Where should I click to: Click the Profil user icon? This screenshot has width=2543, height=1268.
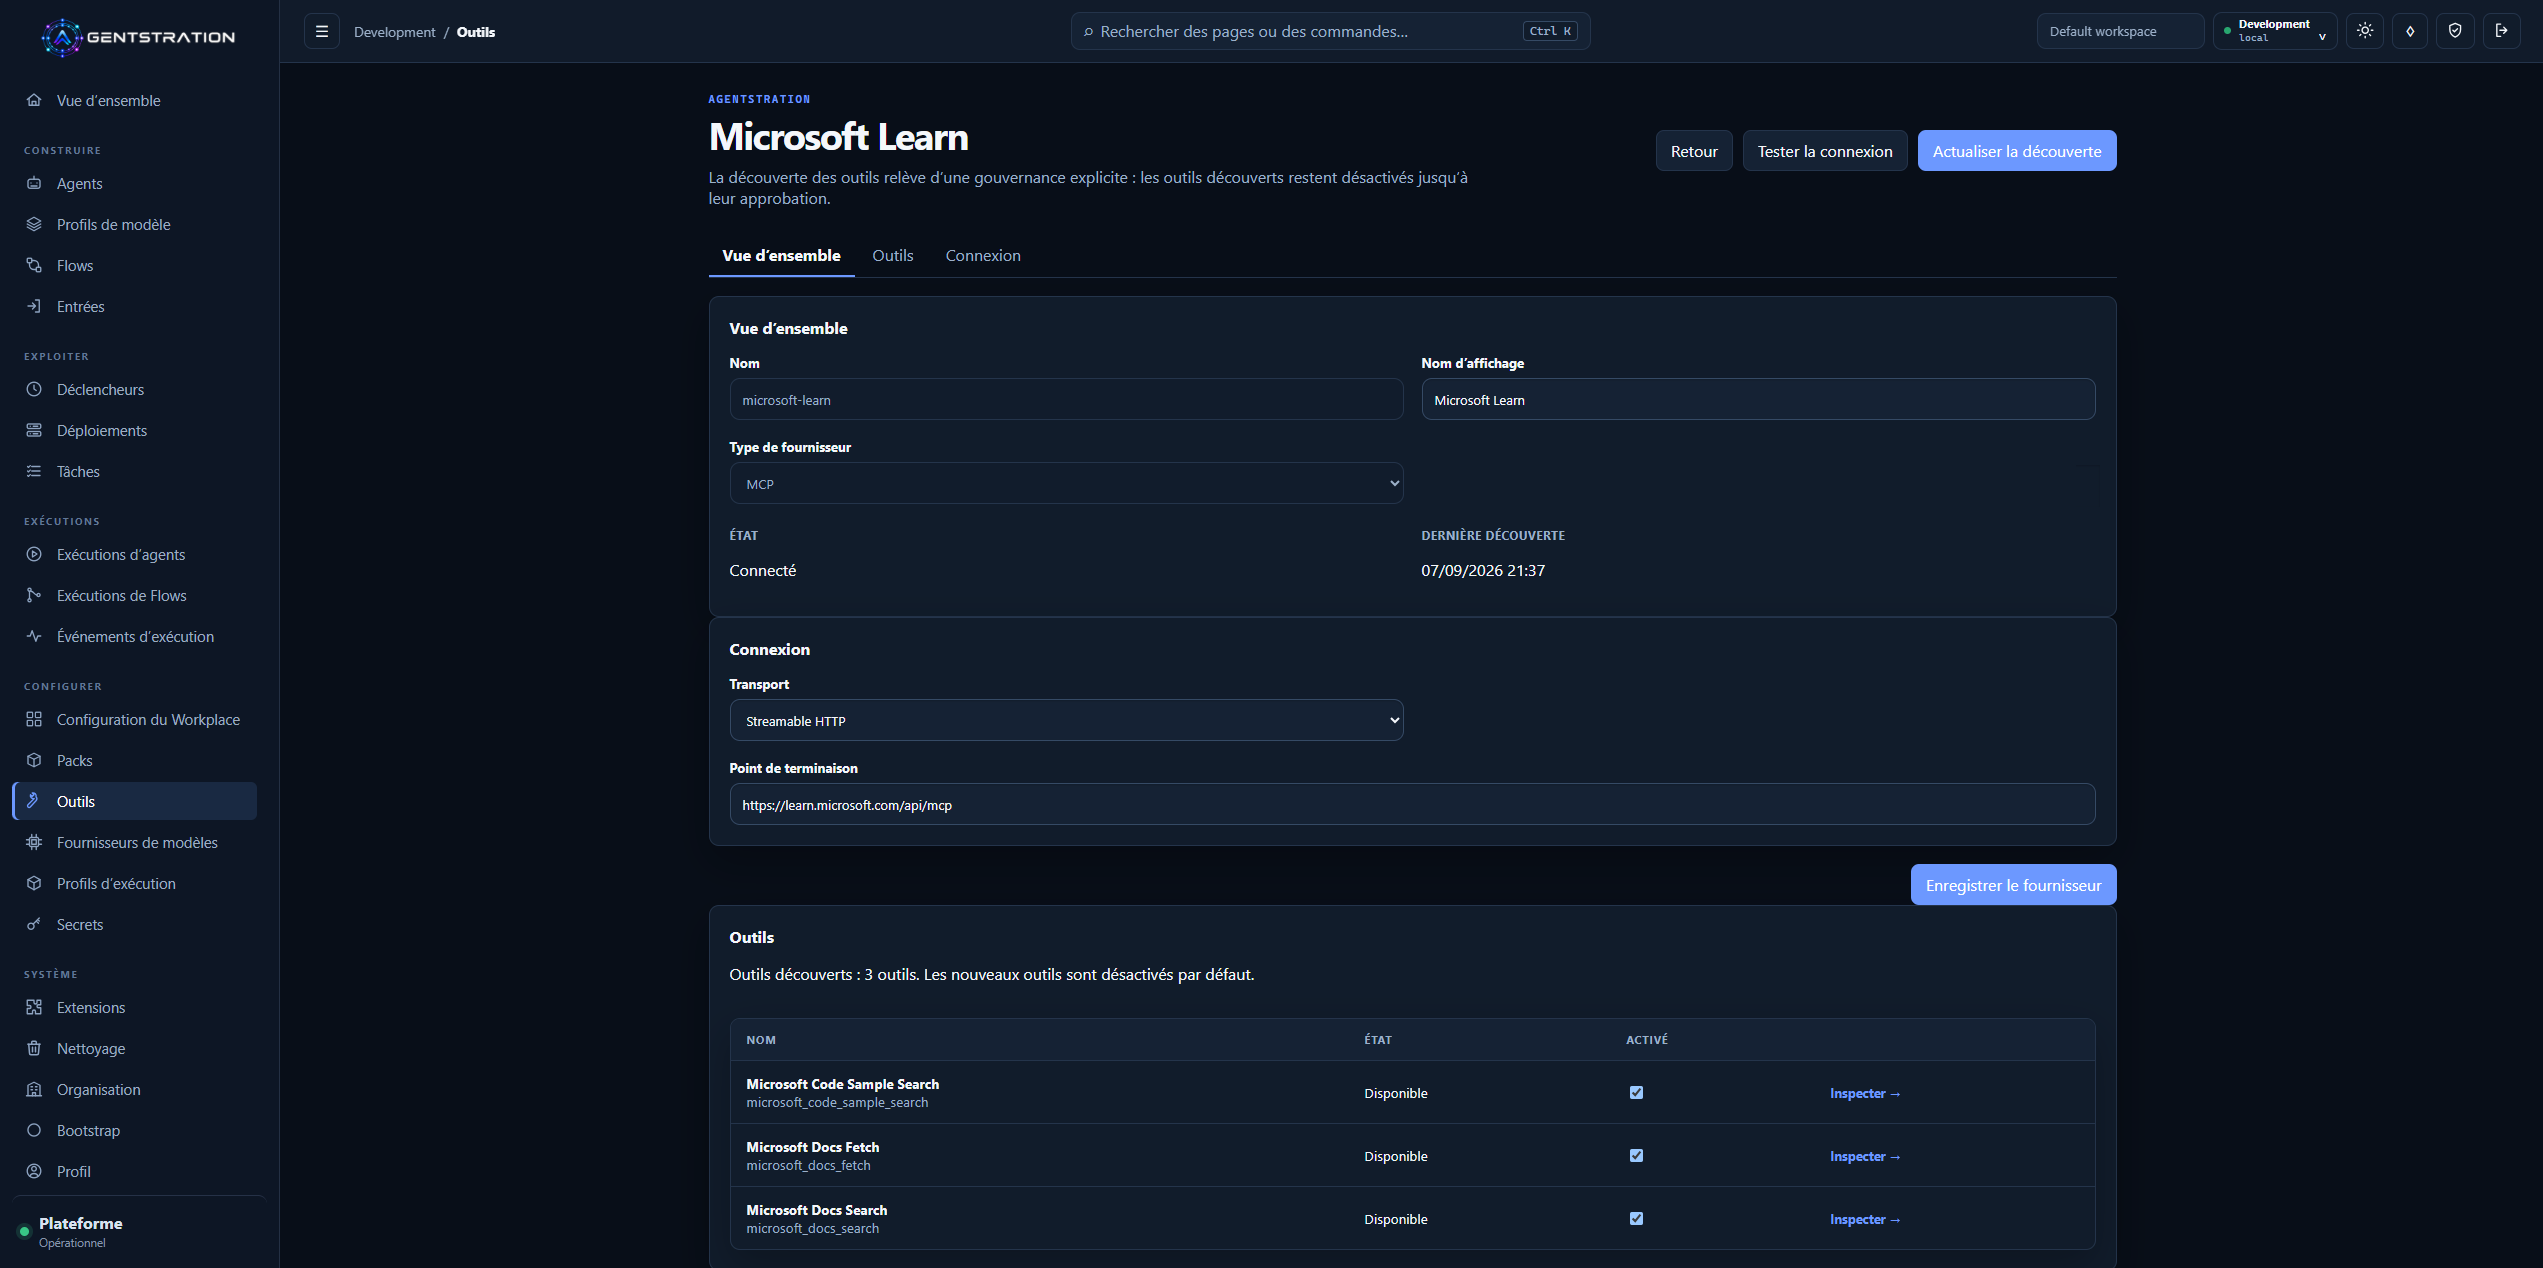pos(34,1171)
